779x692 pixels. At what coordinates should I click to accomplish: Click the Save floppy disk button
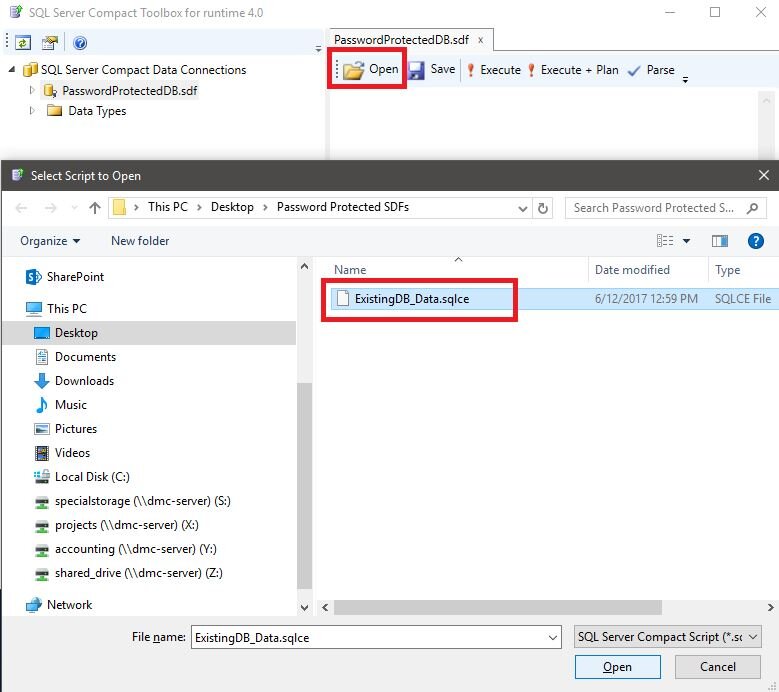pos(431,70)
